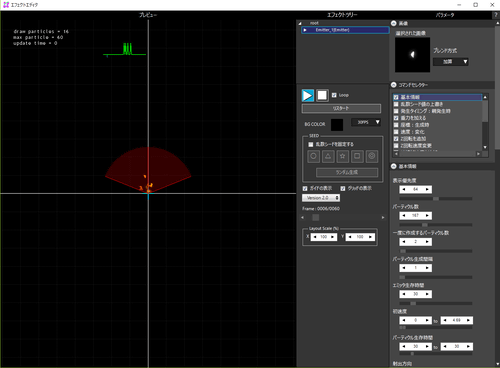Select the triangle seed preset icon

coord(328,156)
